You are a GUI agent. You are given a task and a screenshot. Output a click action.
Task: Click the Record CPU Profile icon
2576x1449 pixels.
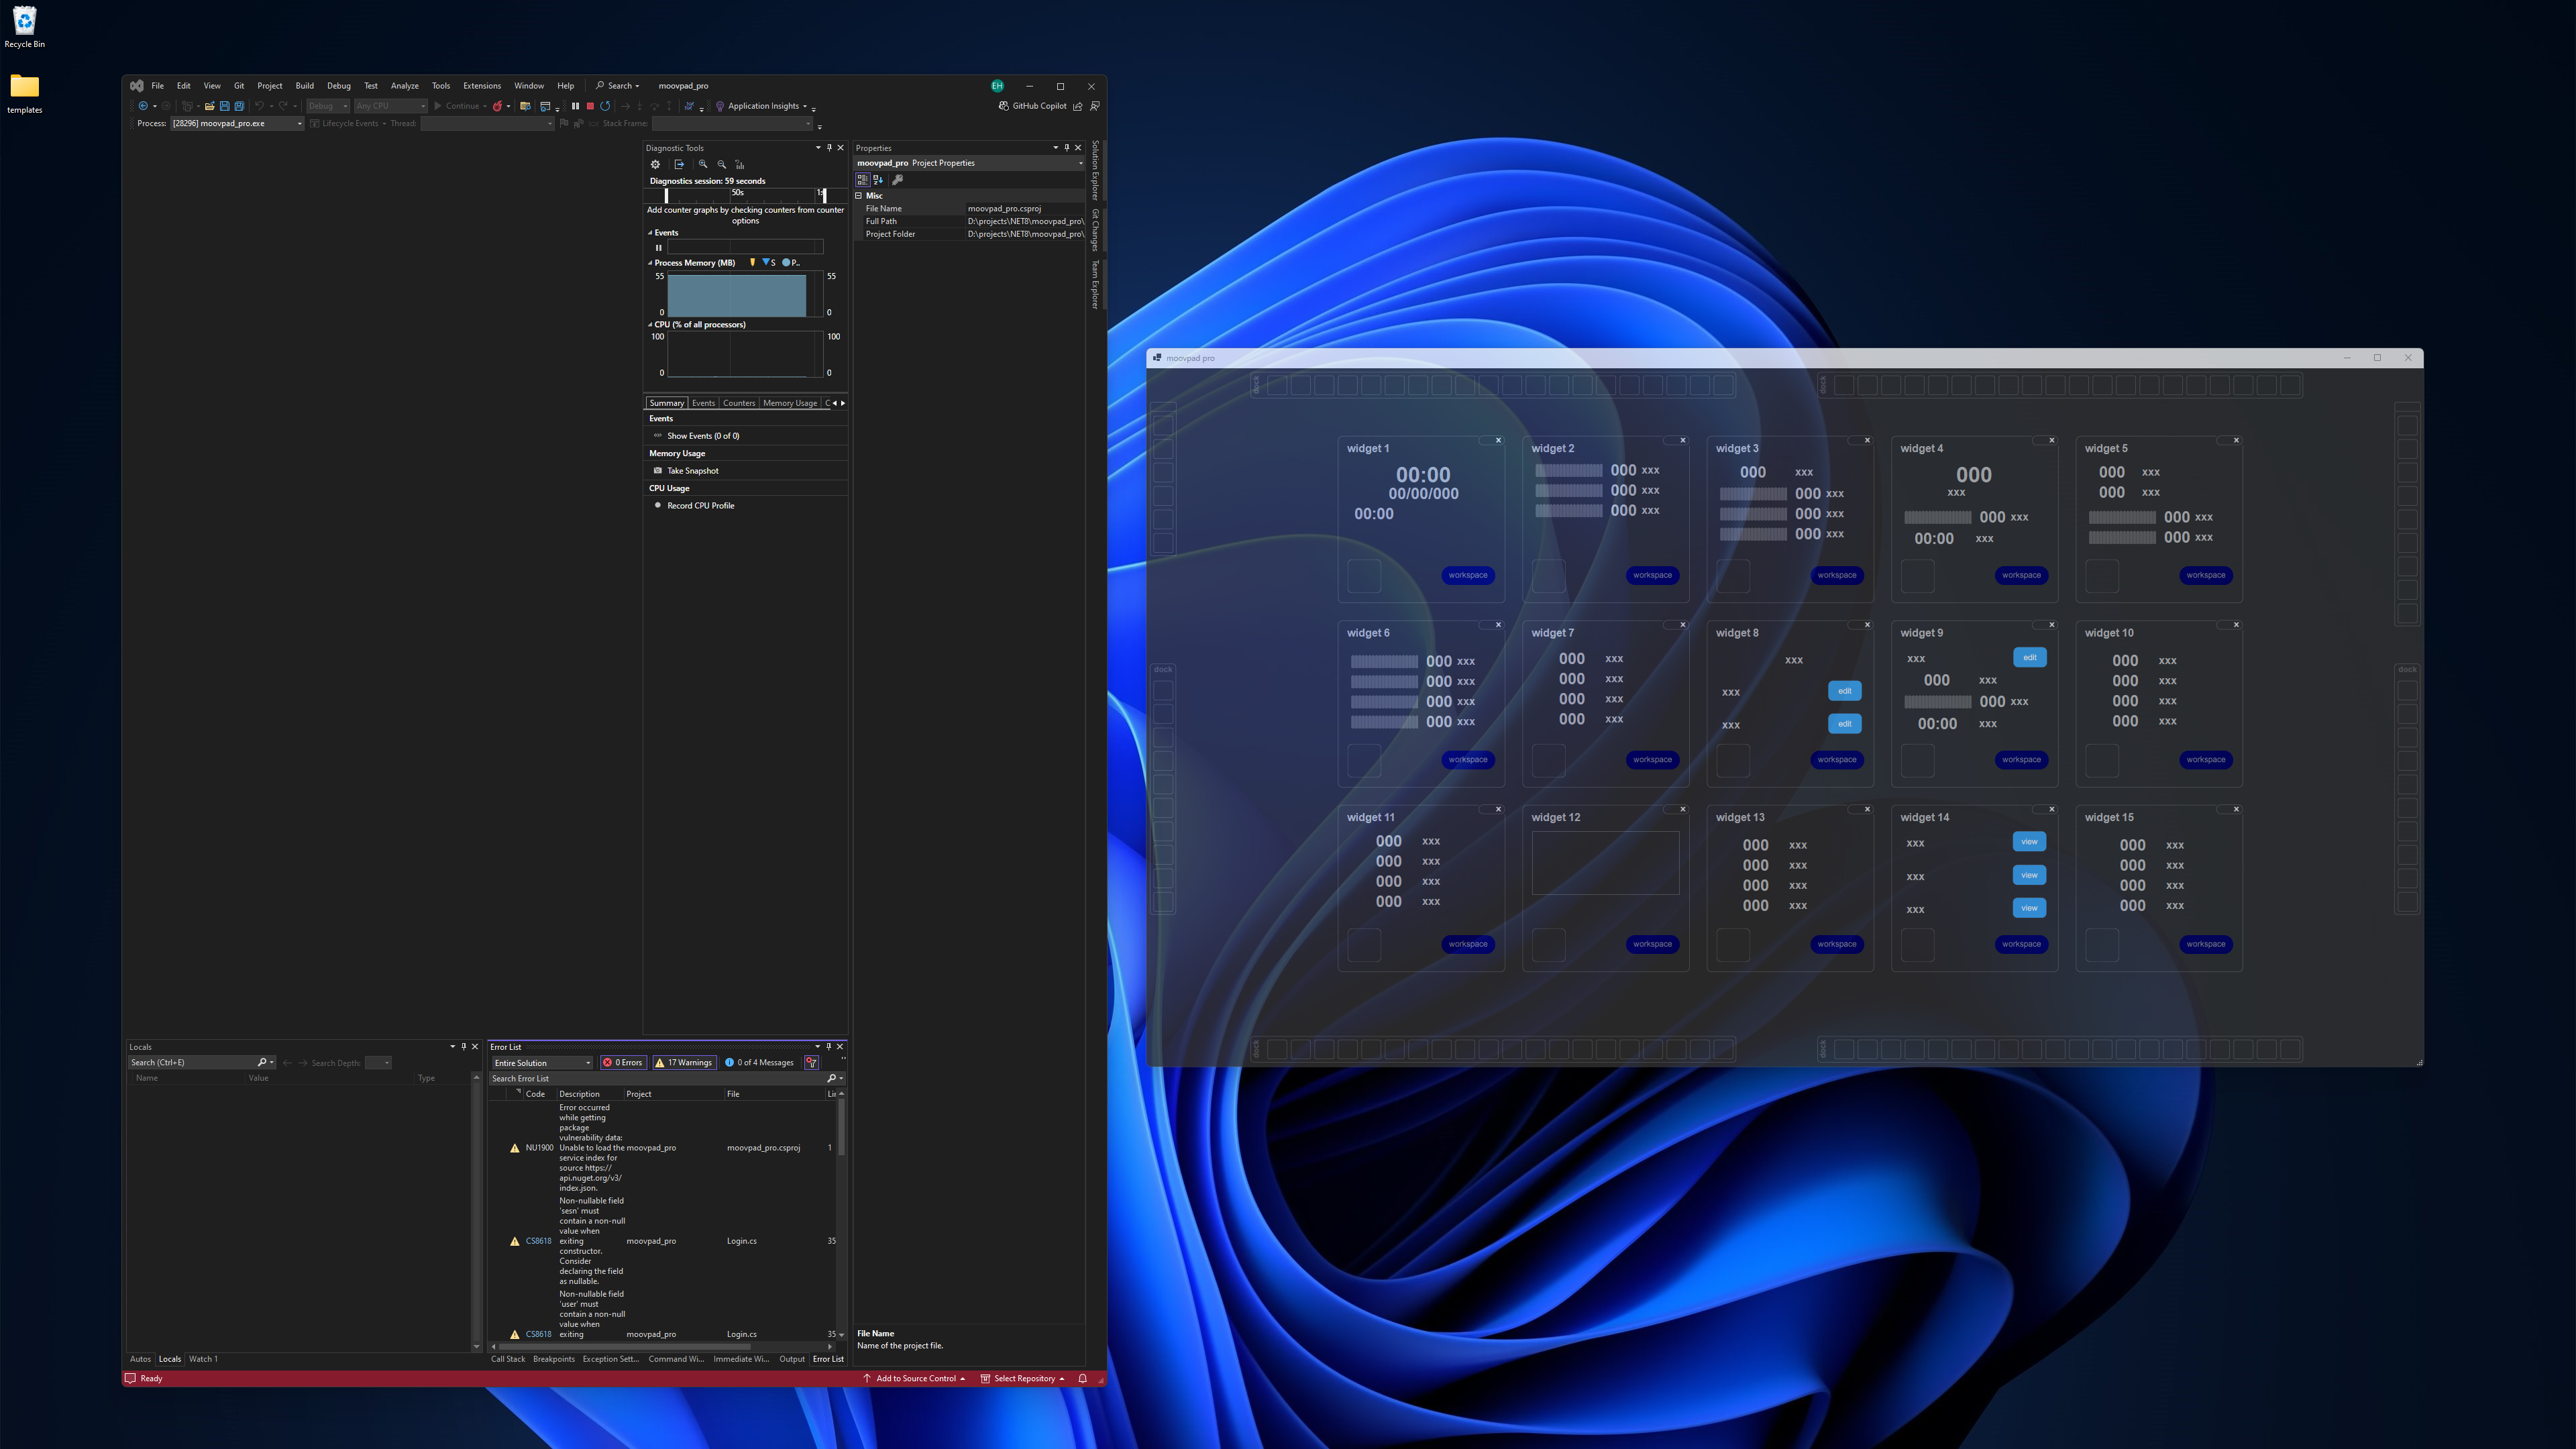tap(656, 506)
